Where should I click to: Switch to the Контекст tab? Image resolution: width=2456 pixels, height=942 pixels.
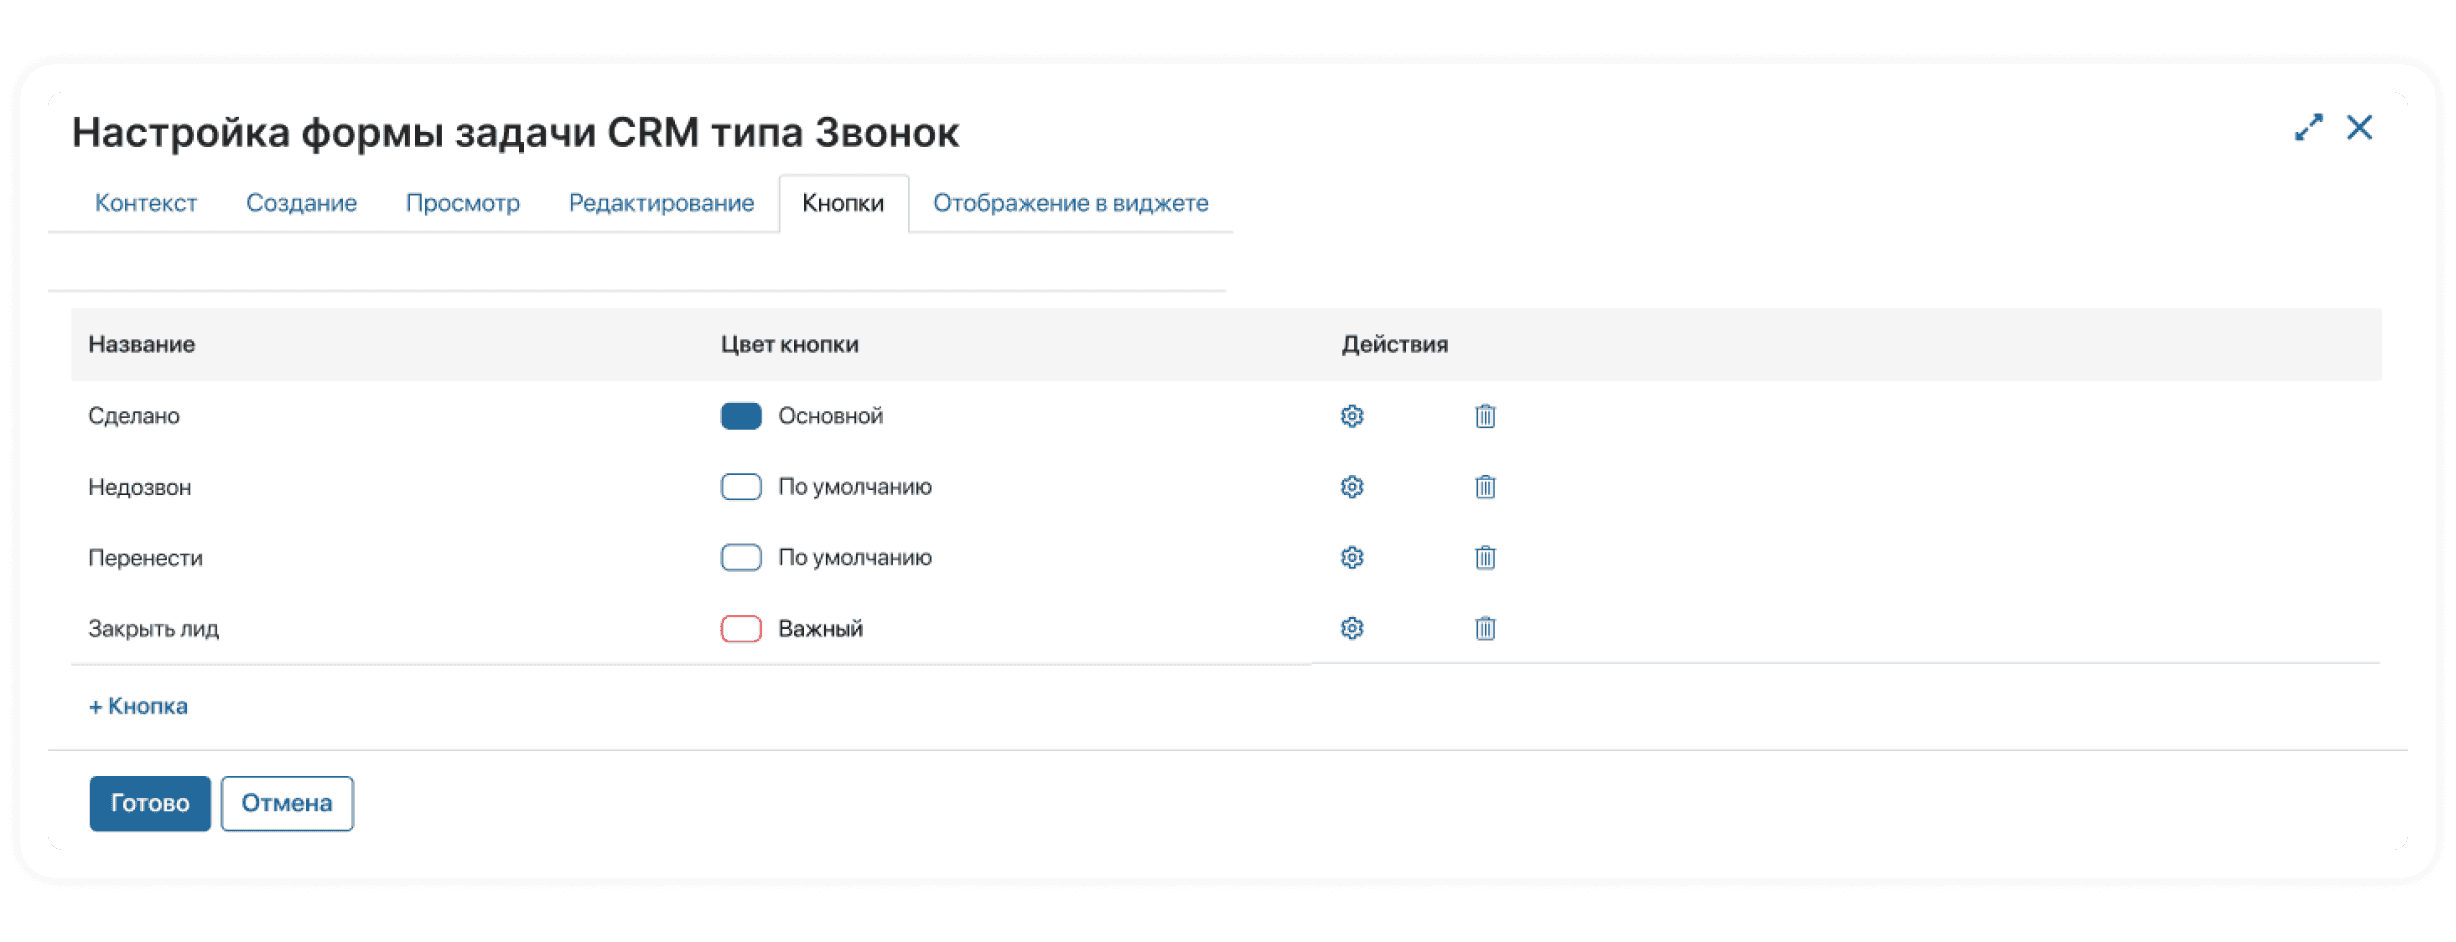146,203
